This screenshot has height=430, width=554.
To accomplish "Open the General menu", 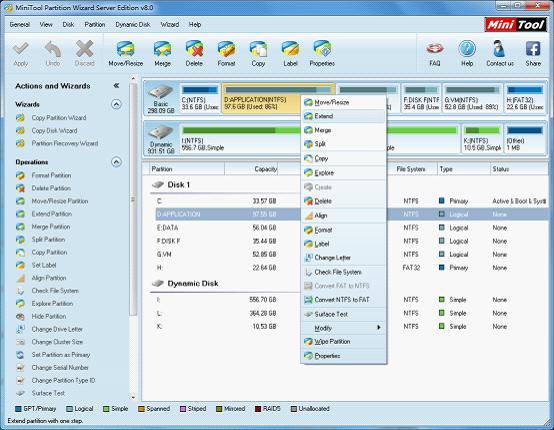I will 20,24.
